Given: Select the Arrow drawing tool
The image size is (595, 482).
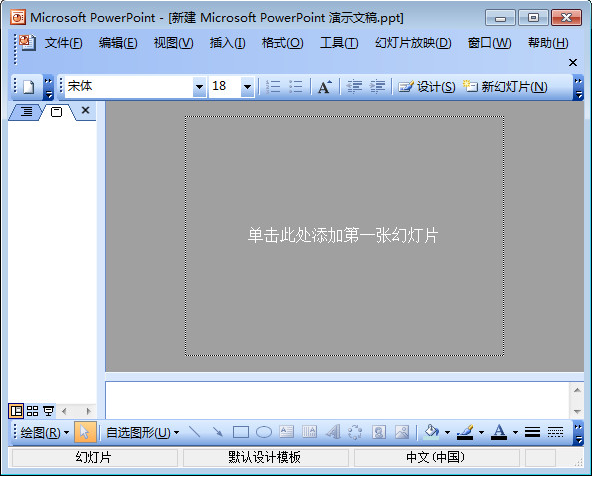Looking at the screenshot, I should click(x=217, y=432).
